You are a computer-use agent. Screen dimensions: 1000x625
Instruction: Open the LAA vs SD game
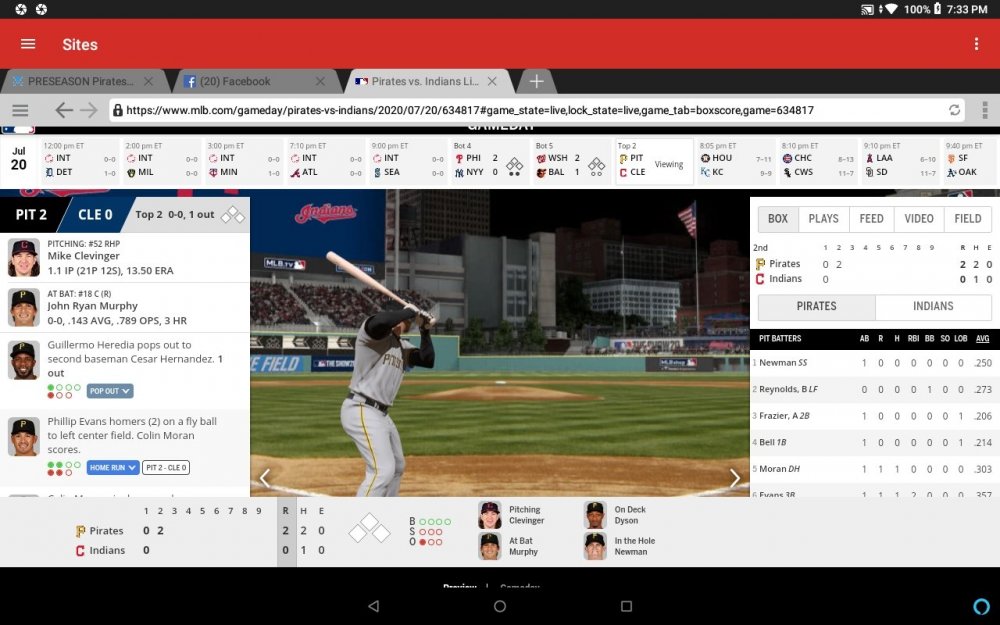pyautogui.click(x=899, y=162)
